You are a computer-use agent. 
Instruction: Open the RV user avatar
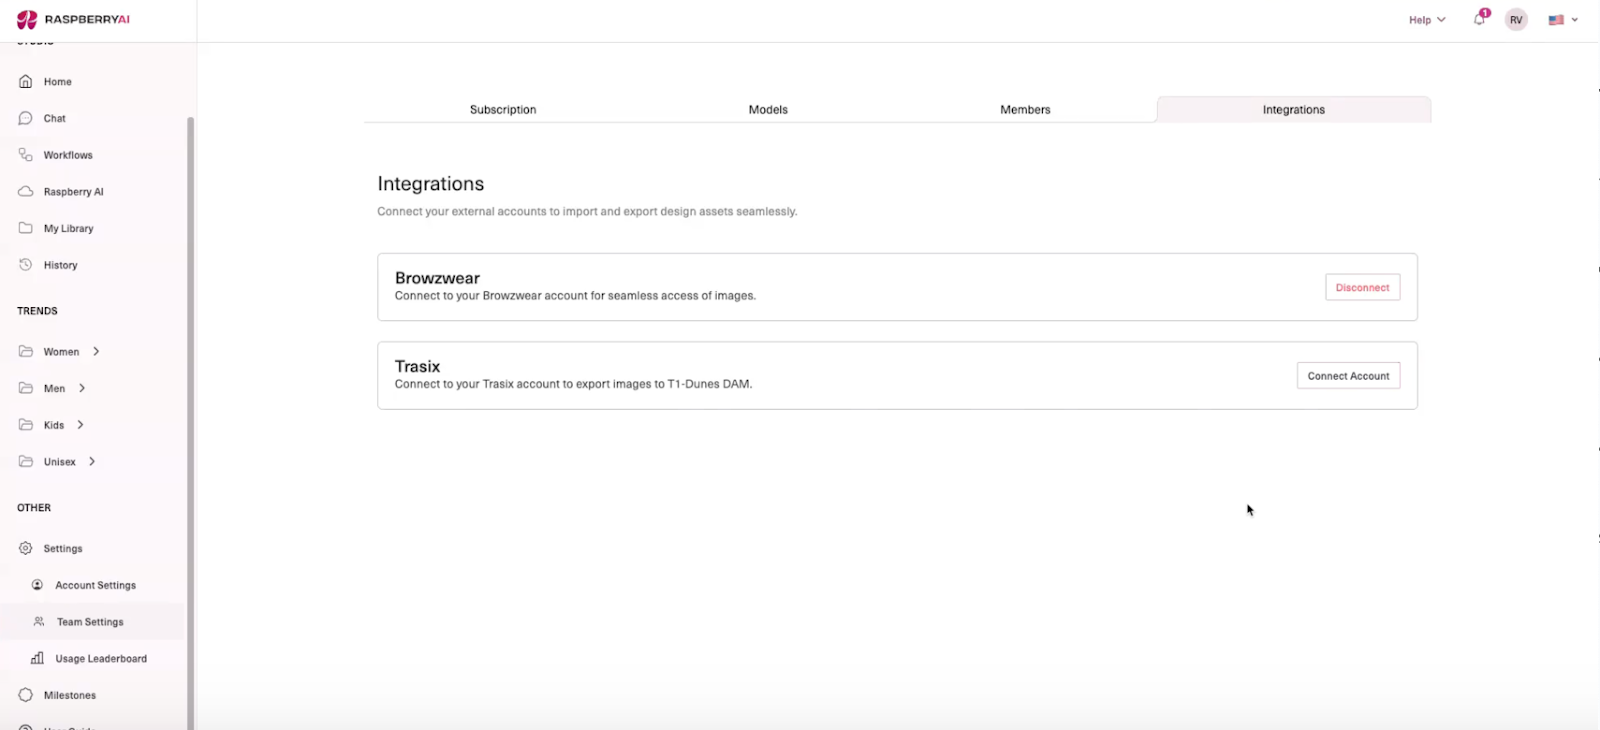[1516, 20]
